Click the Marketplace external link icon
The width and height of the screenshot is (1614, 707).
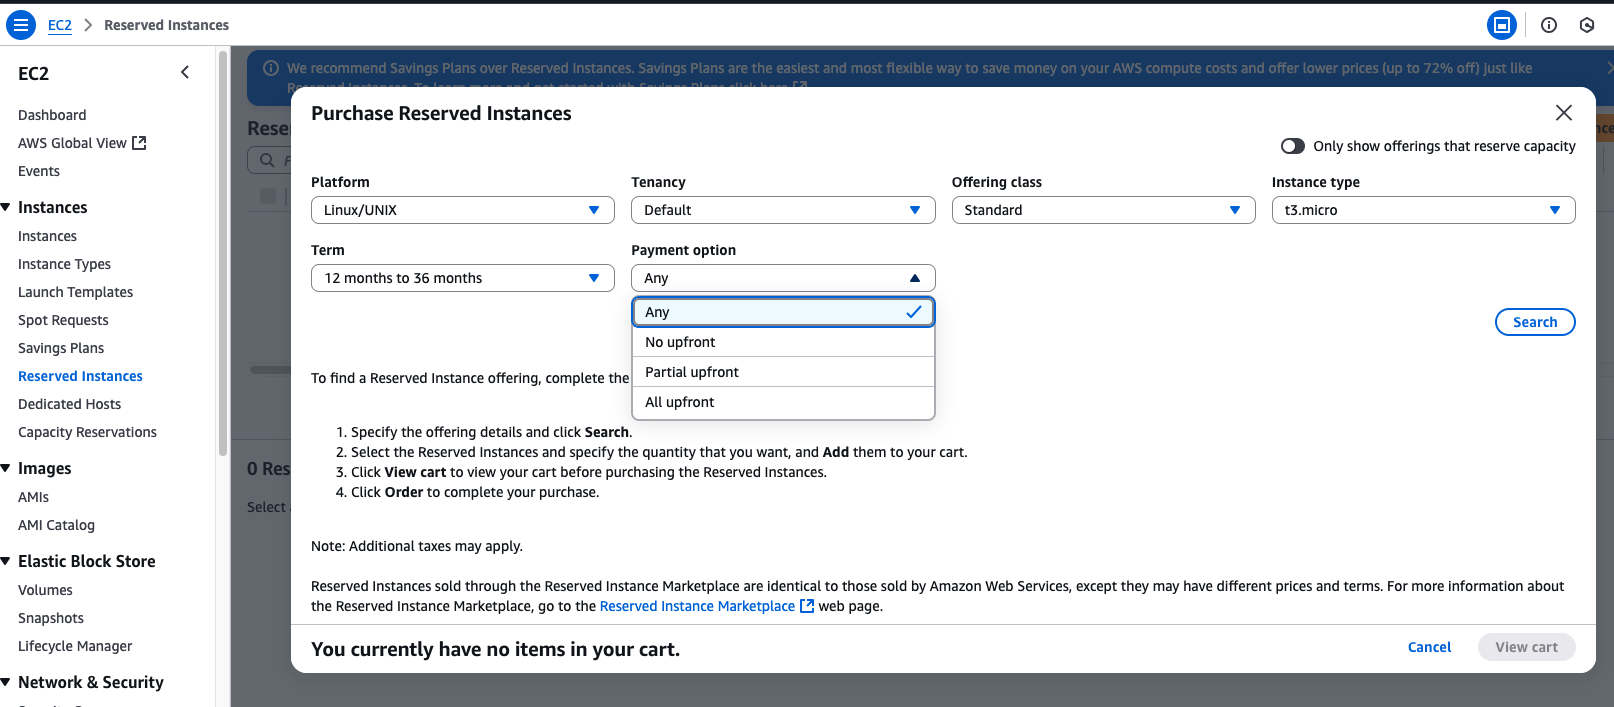click(x=807, y=606)
